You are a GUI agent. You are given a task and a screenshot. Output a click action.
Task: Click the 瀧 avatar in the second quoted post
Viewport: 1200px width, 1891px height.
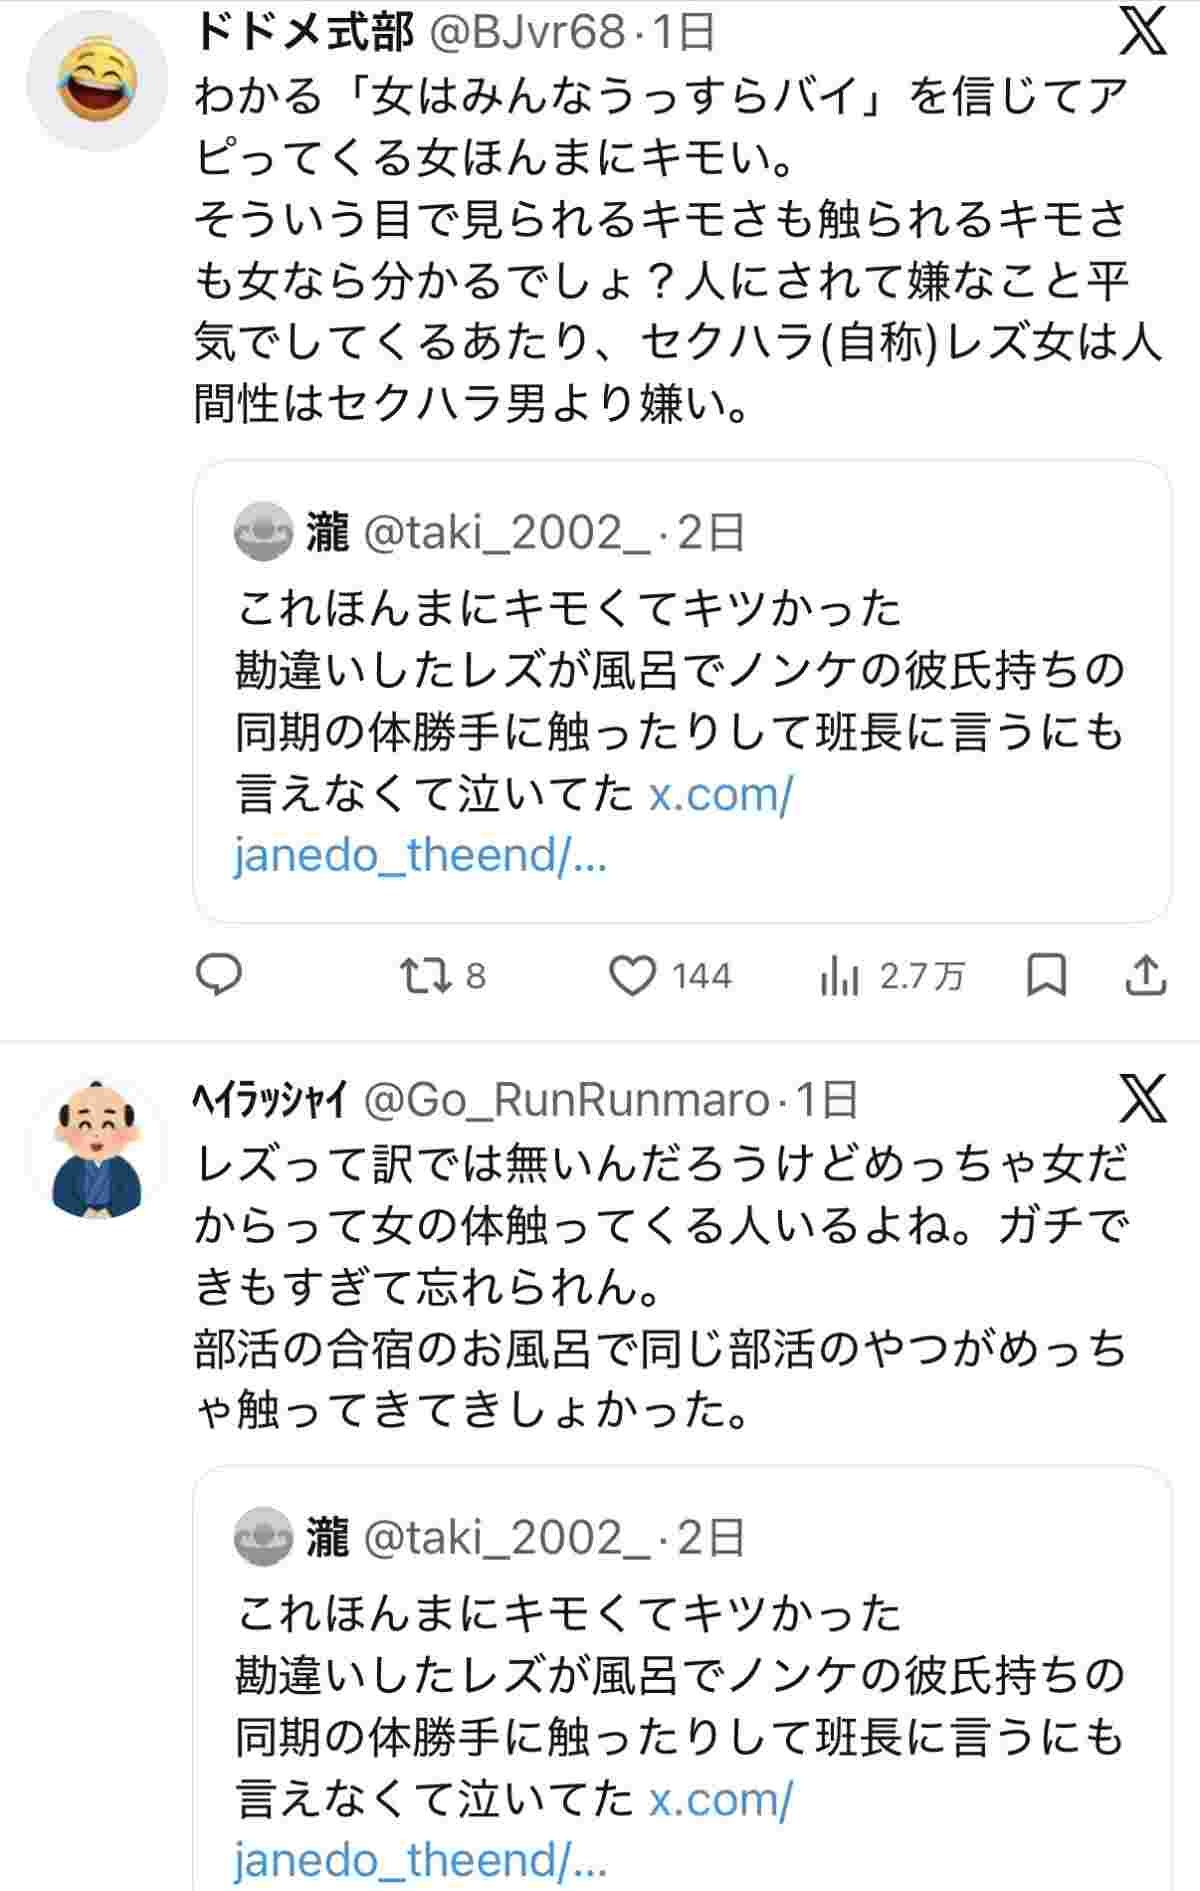tap(262, 1537)
